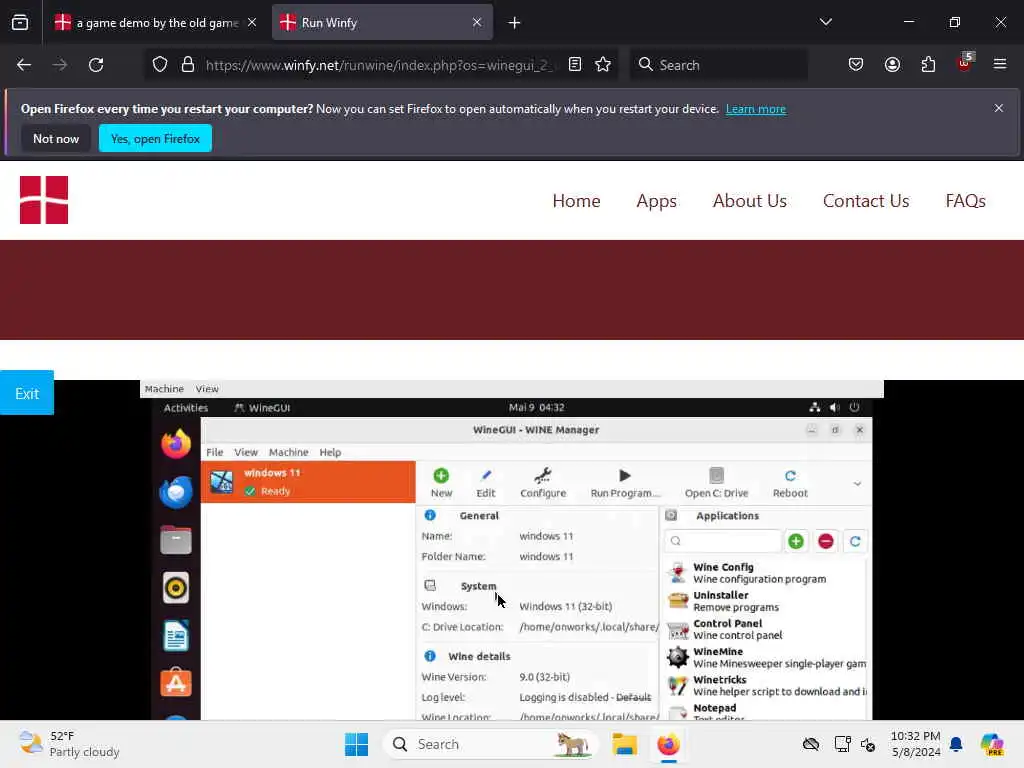
Task: Expand the WineGUI toolbar overflow chevron
Action: coord(857,484)
